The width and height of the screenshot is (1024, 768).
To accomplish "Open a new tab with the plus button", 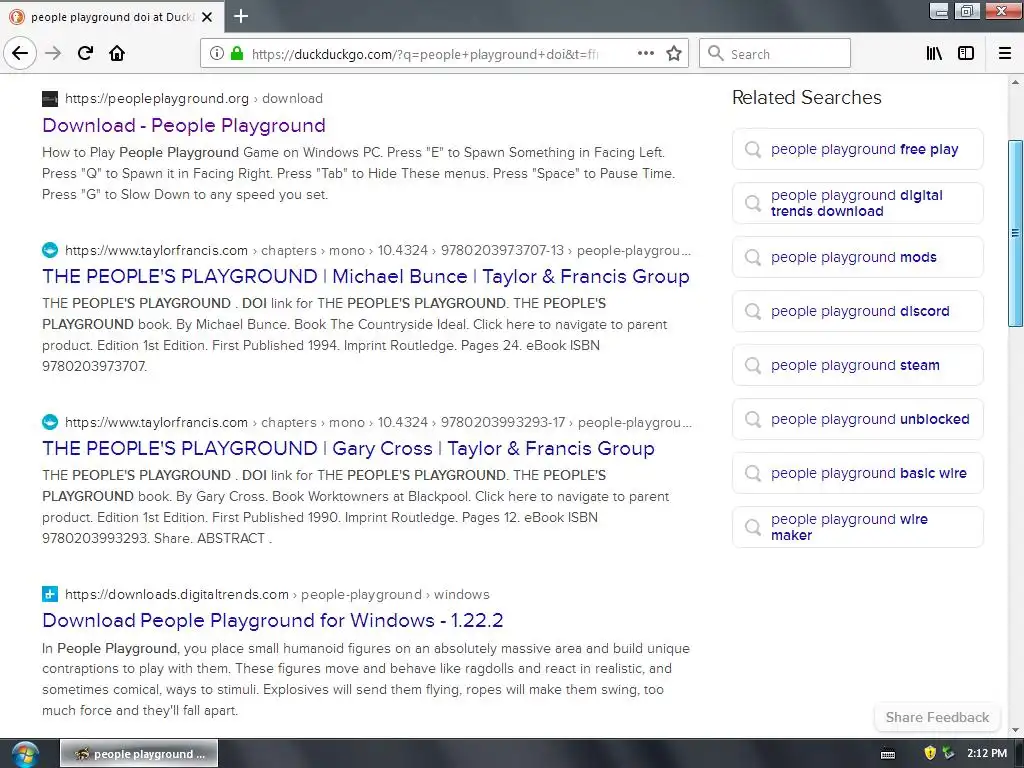I will pyautogui.click(x=241, y=16).
